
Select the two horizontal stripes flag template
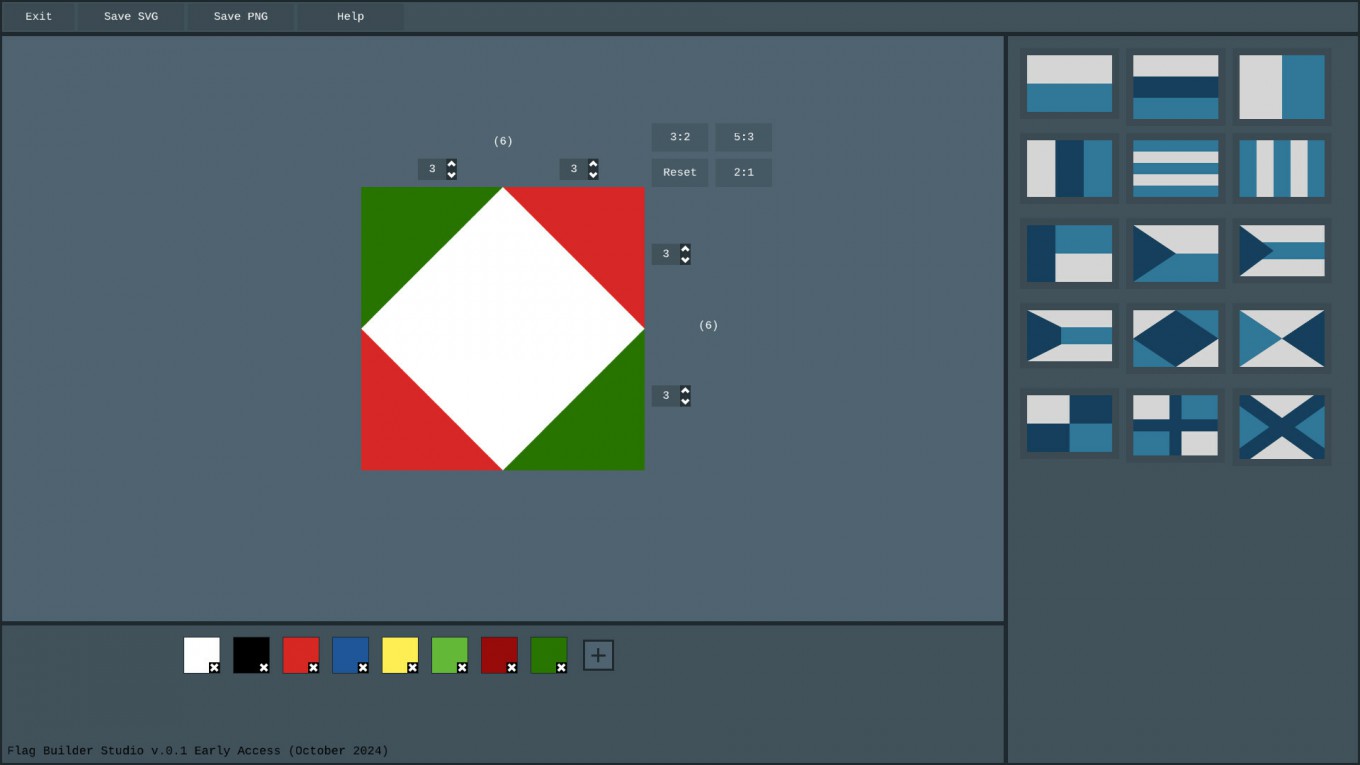pos(1069,84)
